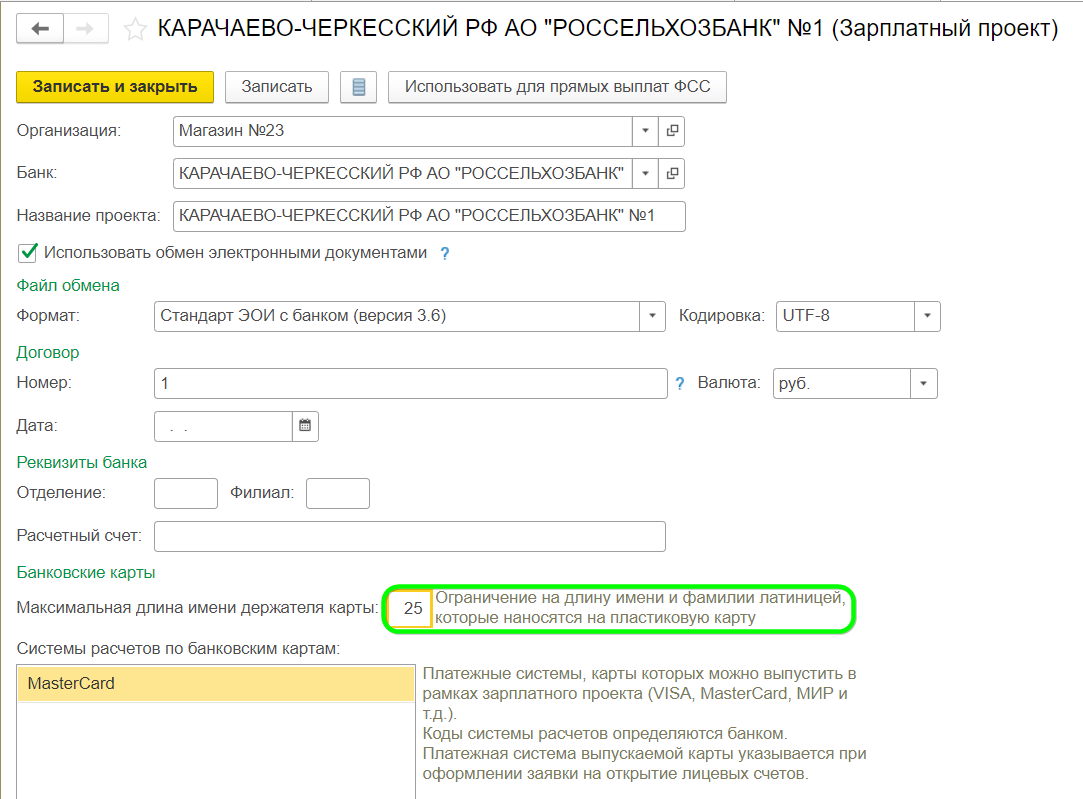Focus the Банк input field
Image resolution: width=1083 pixels, height=799 pixels.
point(403,173)
